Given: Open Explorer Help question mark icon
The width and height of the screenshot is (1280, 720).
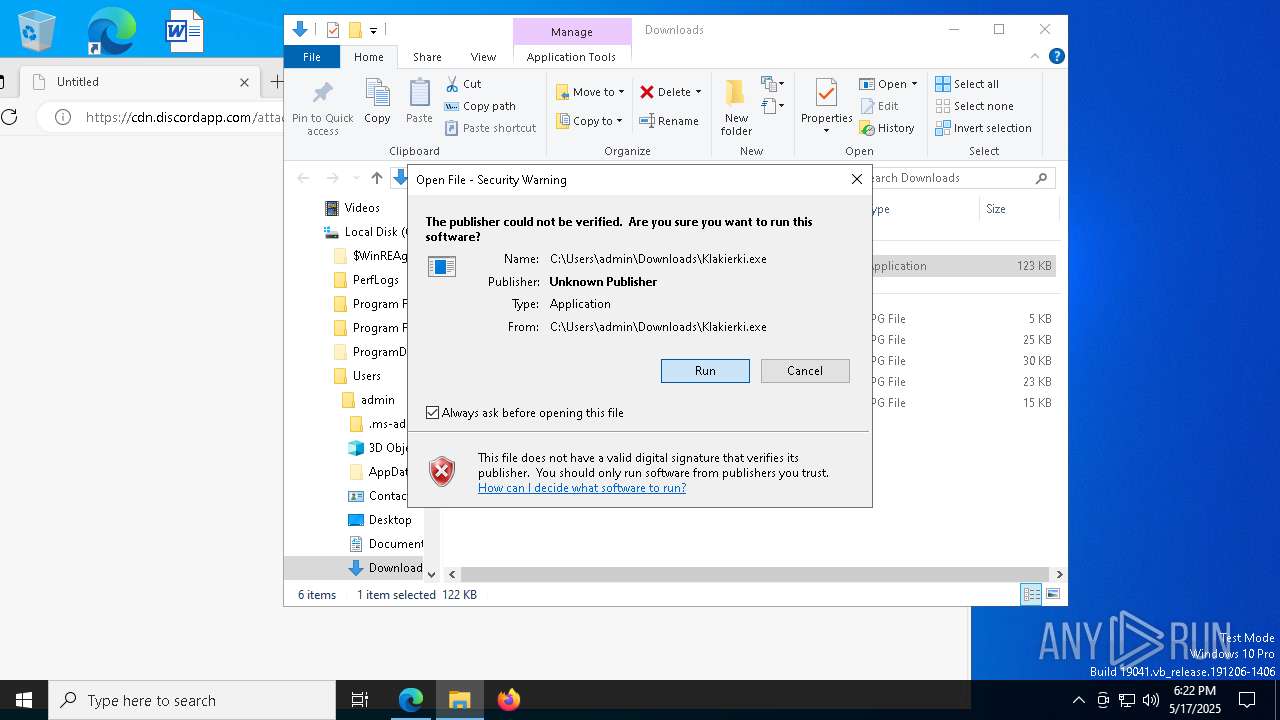Looking at the screenshot, I should (1056, 57).
